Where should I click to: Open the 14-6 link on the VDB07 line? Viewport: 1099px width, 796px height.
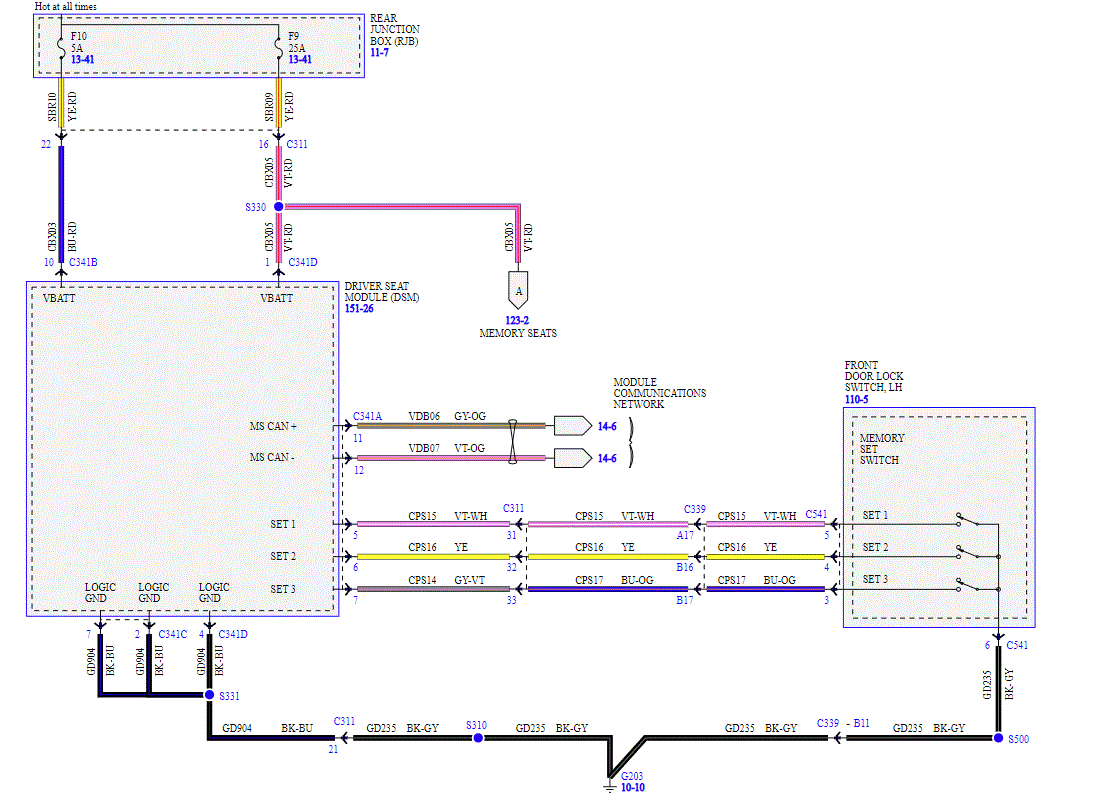607,458
